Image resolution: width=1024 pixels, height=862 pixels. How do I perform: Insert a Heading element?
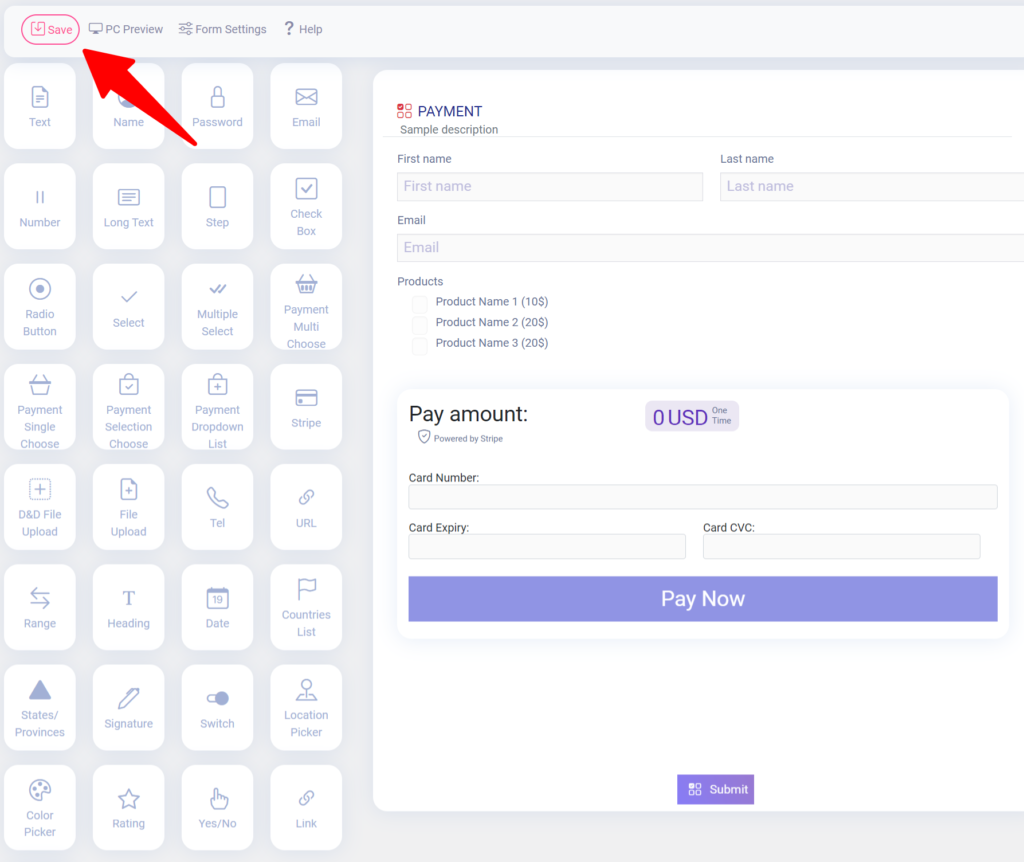tap(129, 607)
